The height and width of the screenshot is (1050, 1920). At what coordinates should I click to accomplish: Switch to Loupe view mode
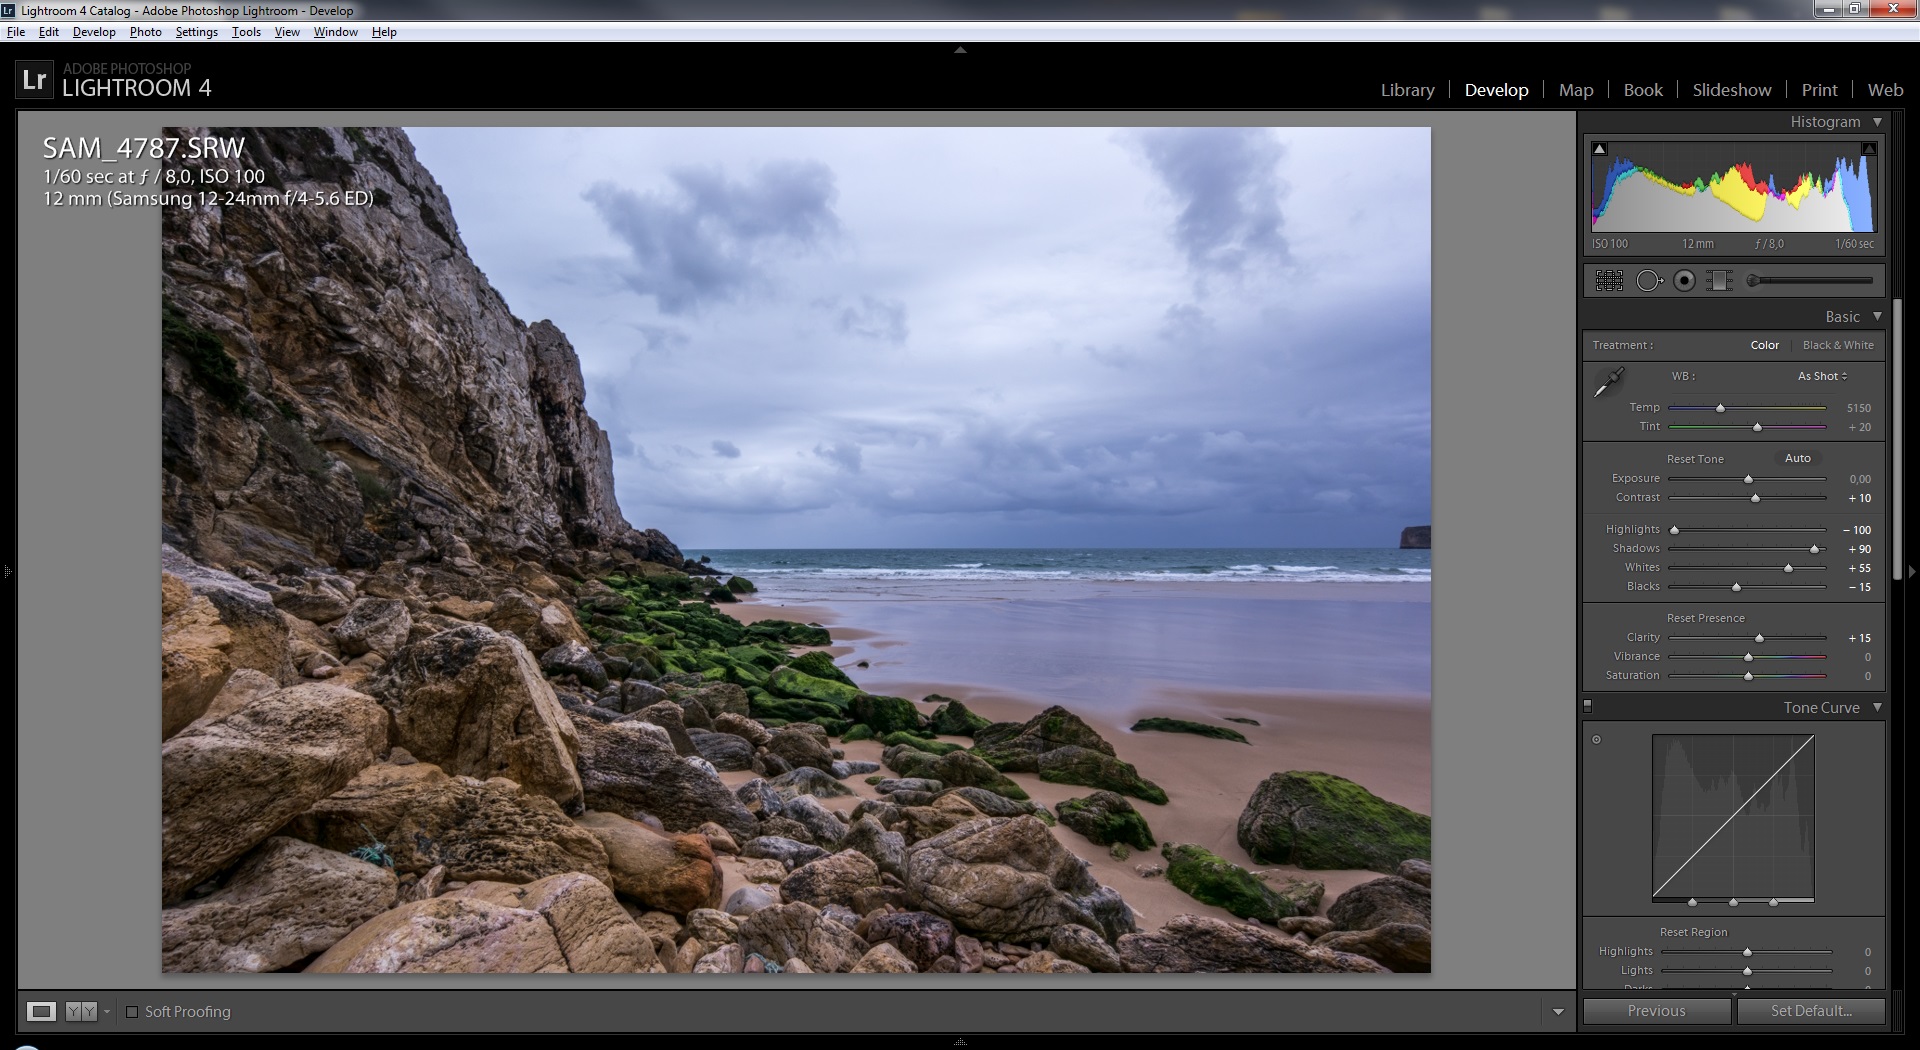point(41,1011)
